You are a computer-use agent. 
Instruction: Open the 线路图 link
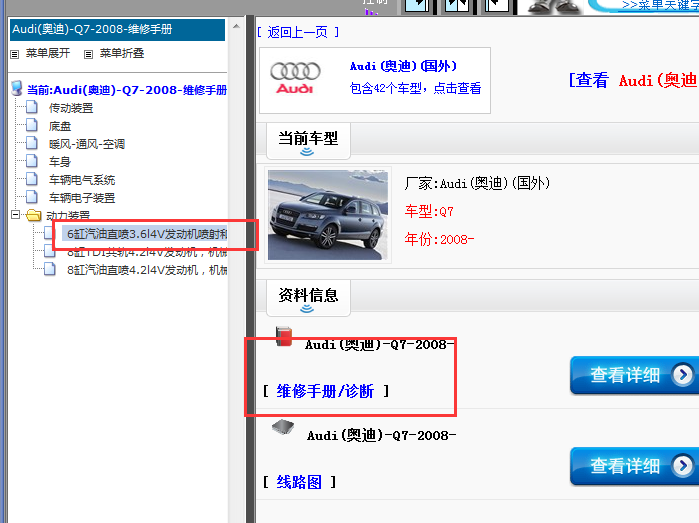point(299,482)
